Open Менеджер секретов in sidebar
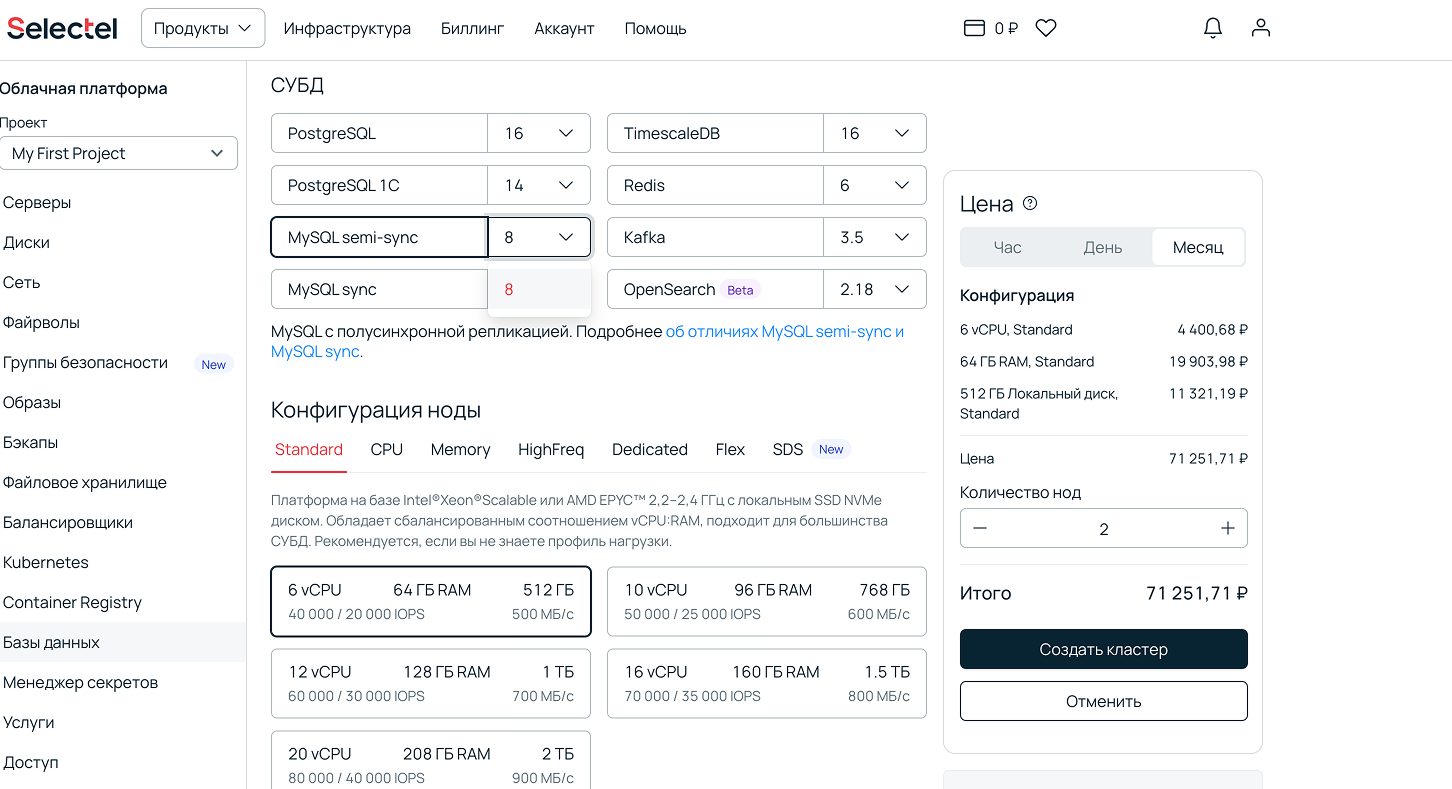The width and height of the screenshot is (1452, 789). (x=80, y=682)
